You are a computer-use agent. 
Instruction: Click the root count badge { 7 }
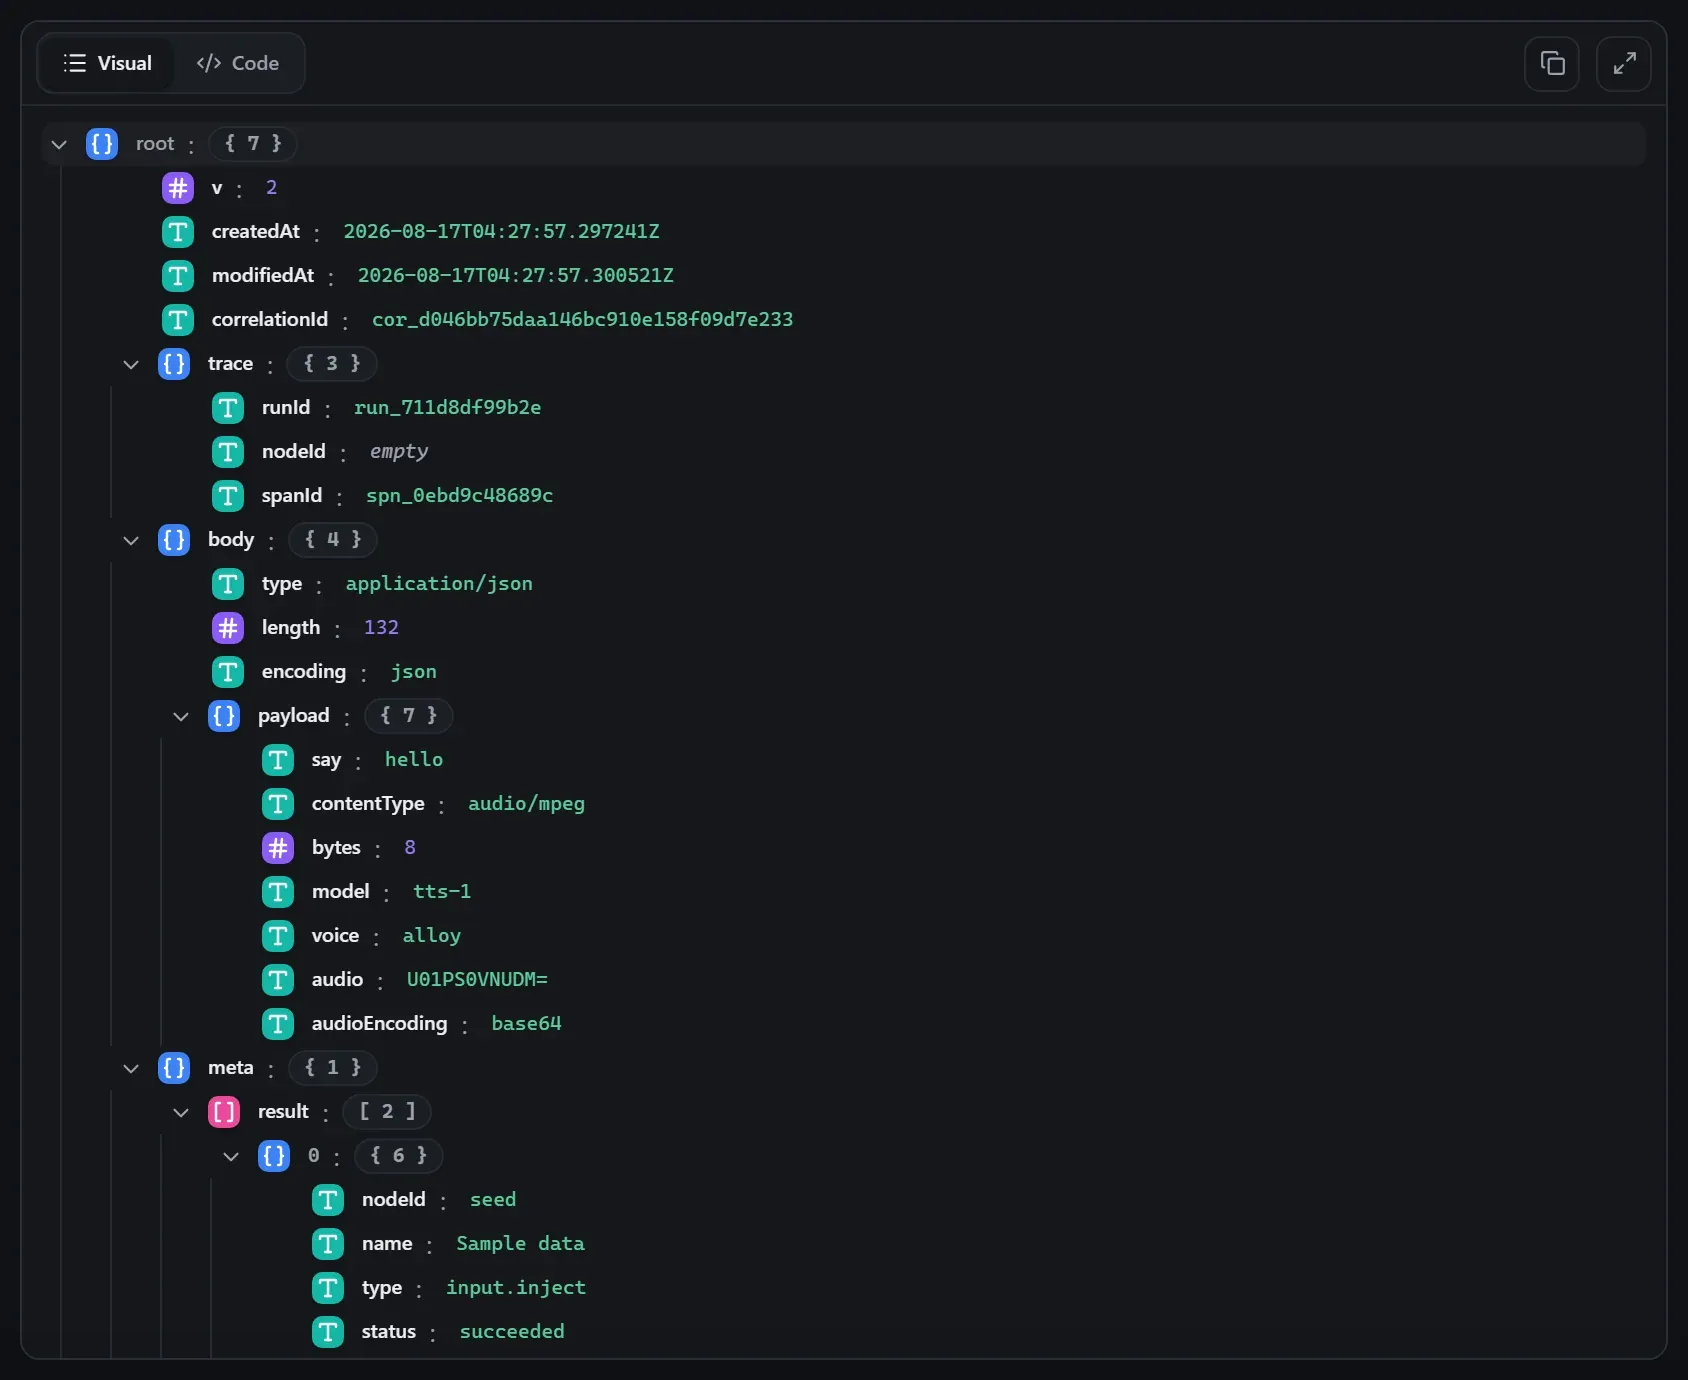click(x=253, y=144)
